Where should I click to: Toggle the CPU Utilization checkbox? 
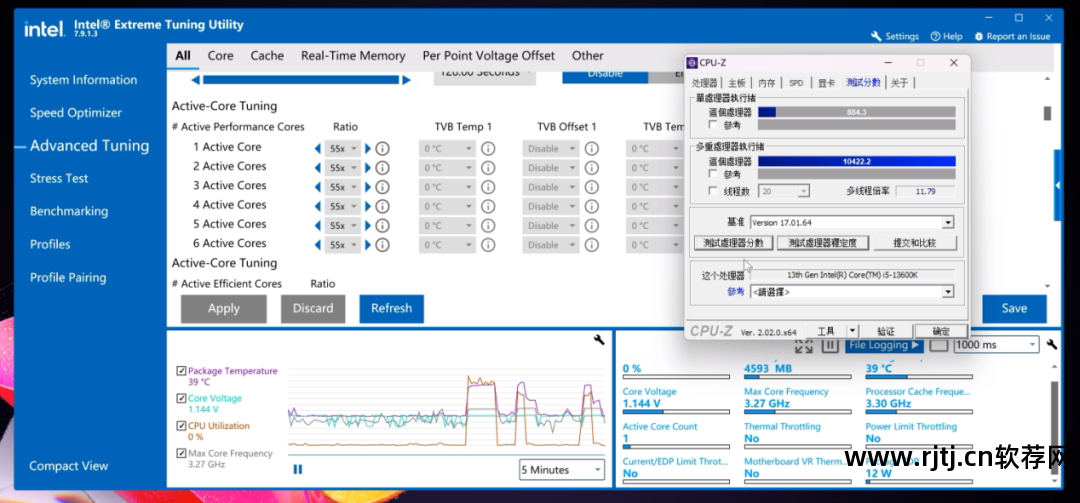click(181, 426)
